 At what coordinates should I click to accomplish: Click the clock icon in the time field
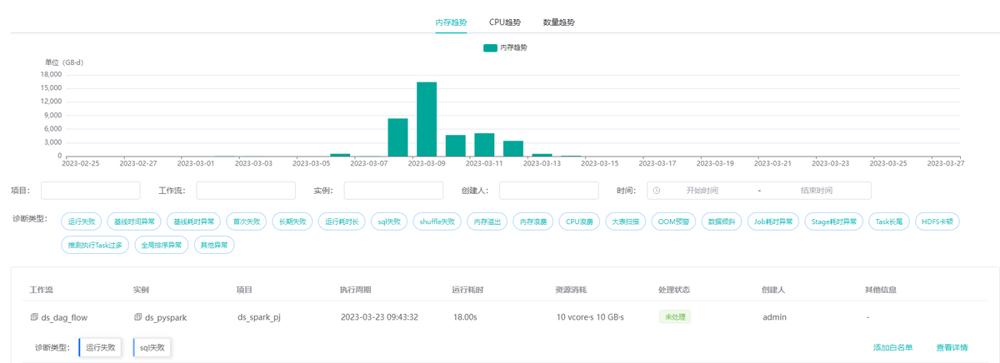[657, 190]
